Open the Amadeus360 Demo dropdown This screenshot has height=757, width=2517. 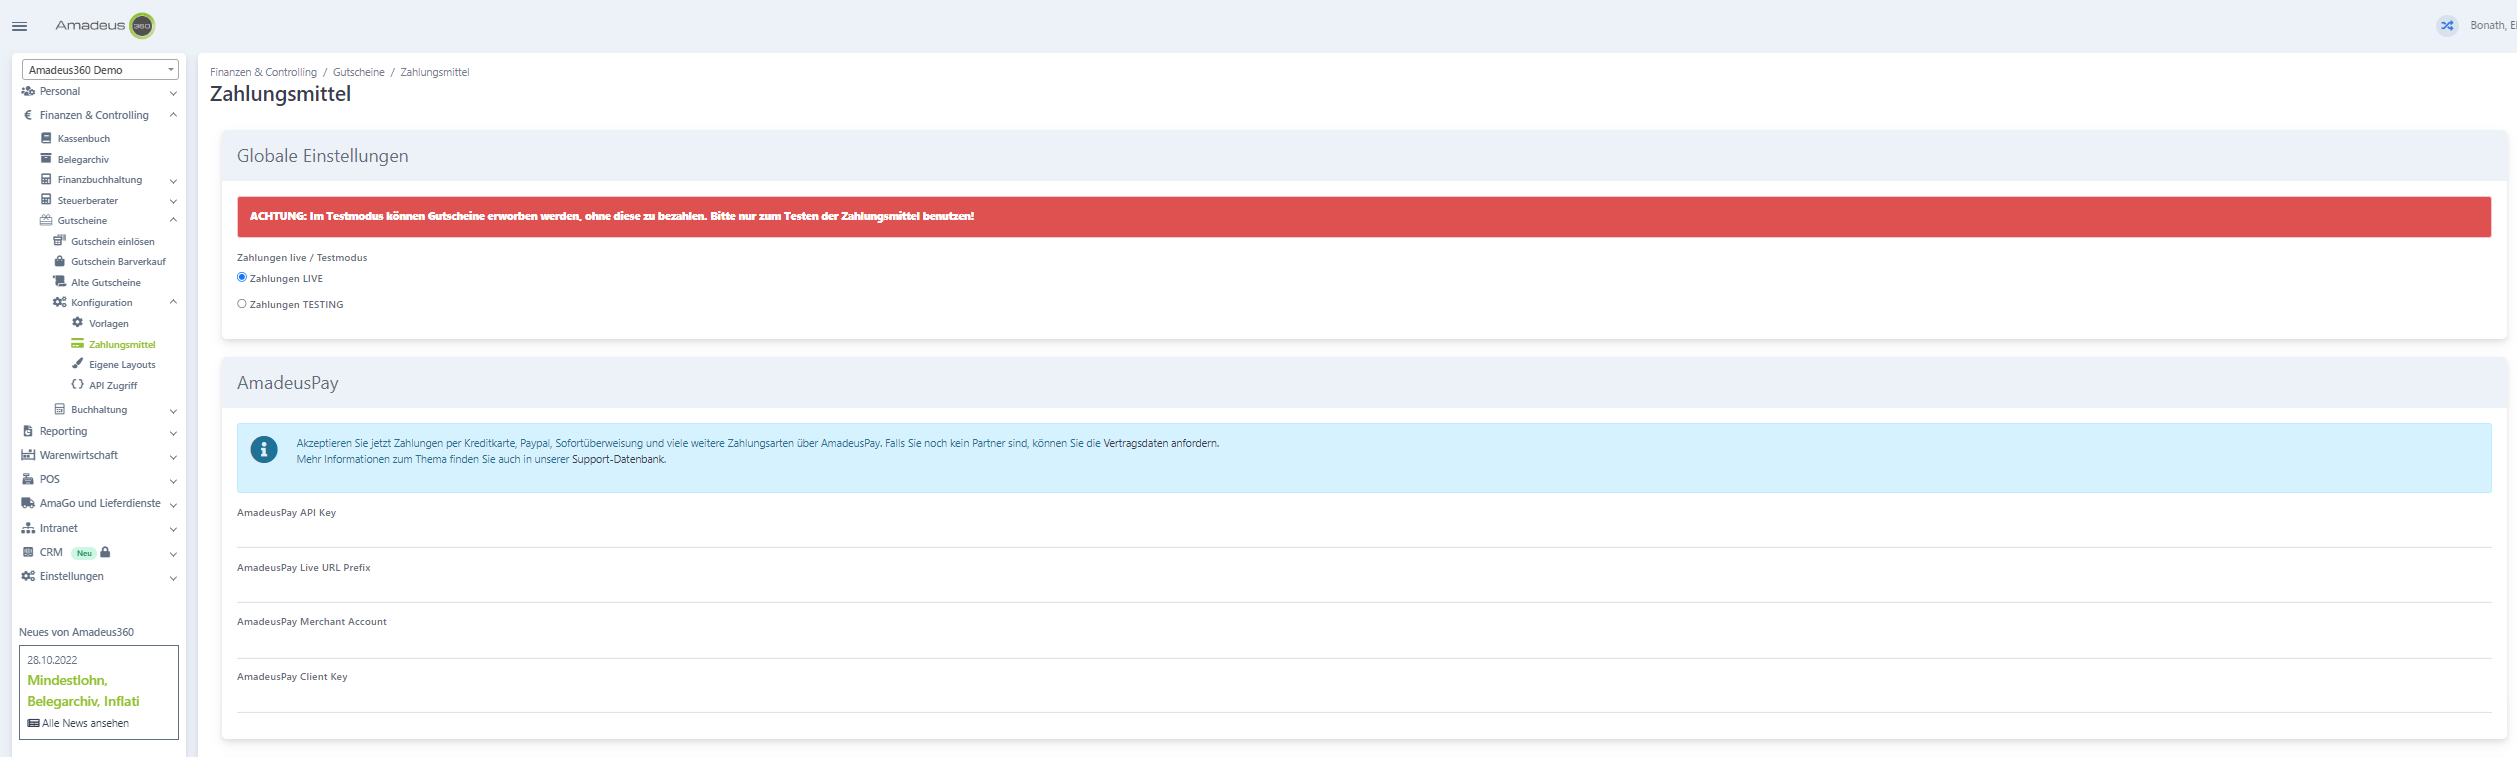click(x=100, y=70)
